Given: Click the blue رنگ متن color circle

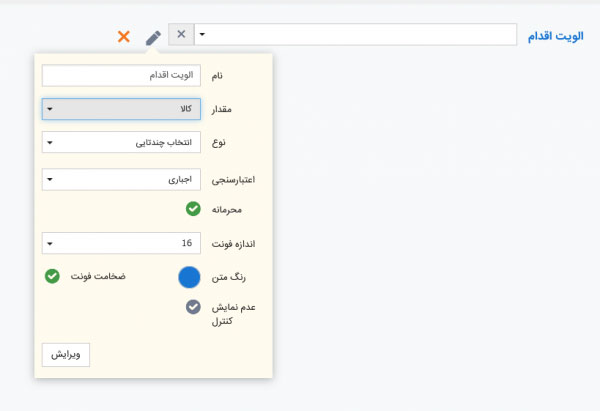Looking at the screenshot, I should [192, 280].
